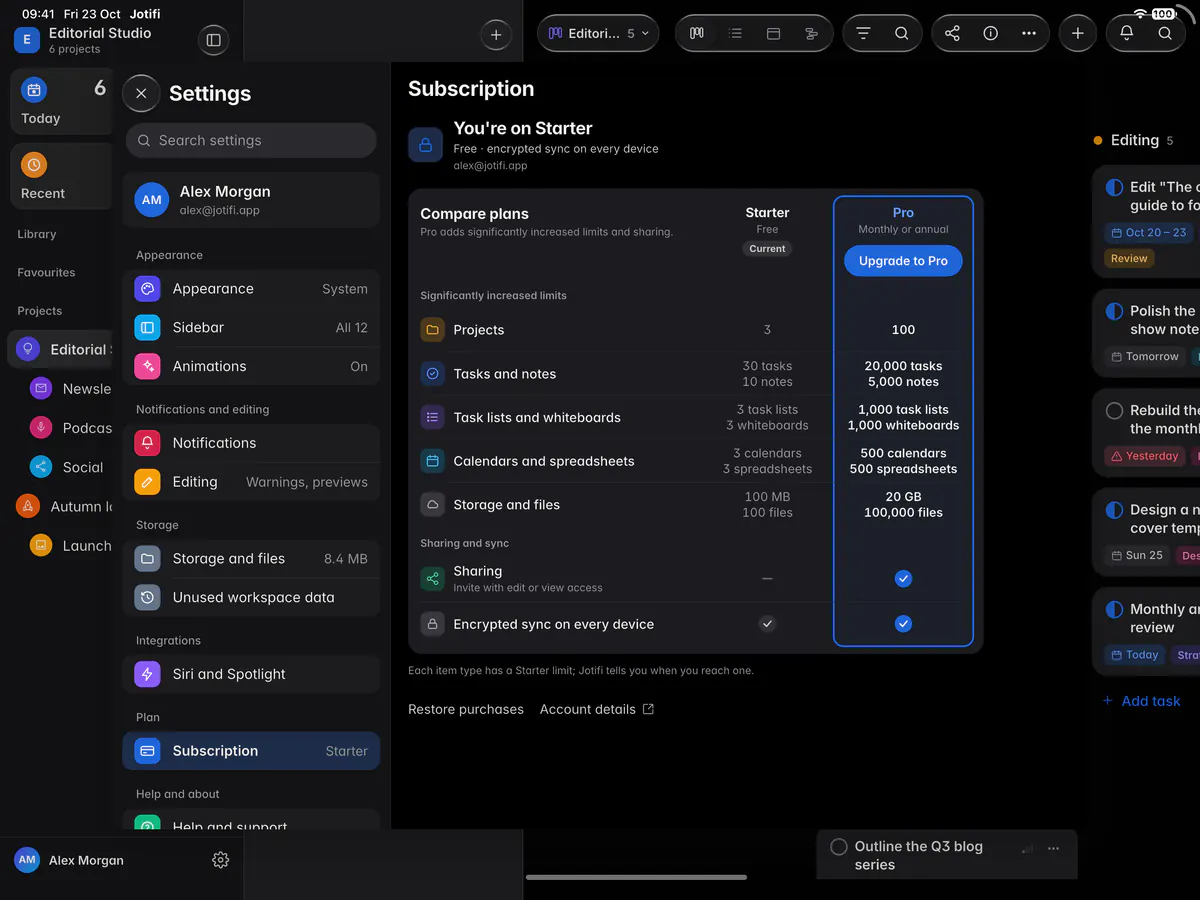This screenshot has height=900, width=1200.
Task: Click the Oct 20 – 23 date chip
Action: 1148,232
